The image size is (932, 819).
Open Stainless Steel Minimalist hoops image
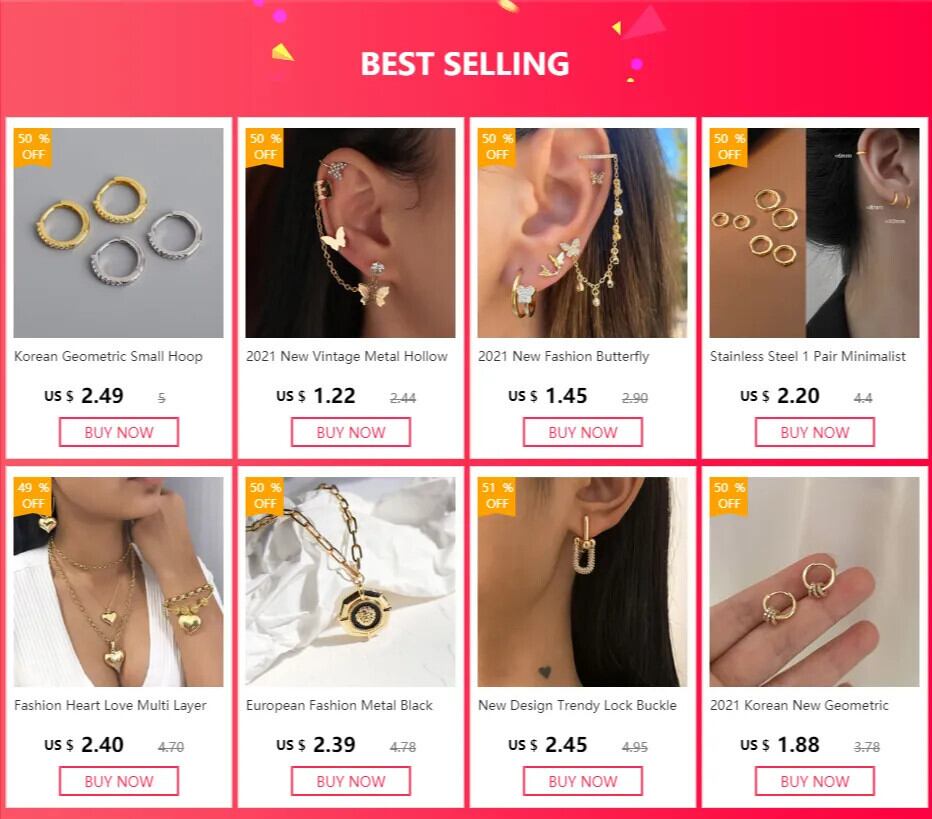(x=814, y=233)
